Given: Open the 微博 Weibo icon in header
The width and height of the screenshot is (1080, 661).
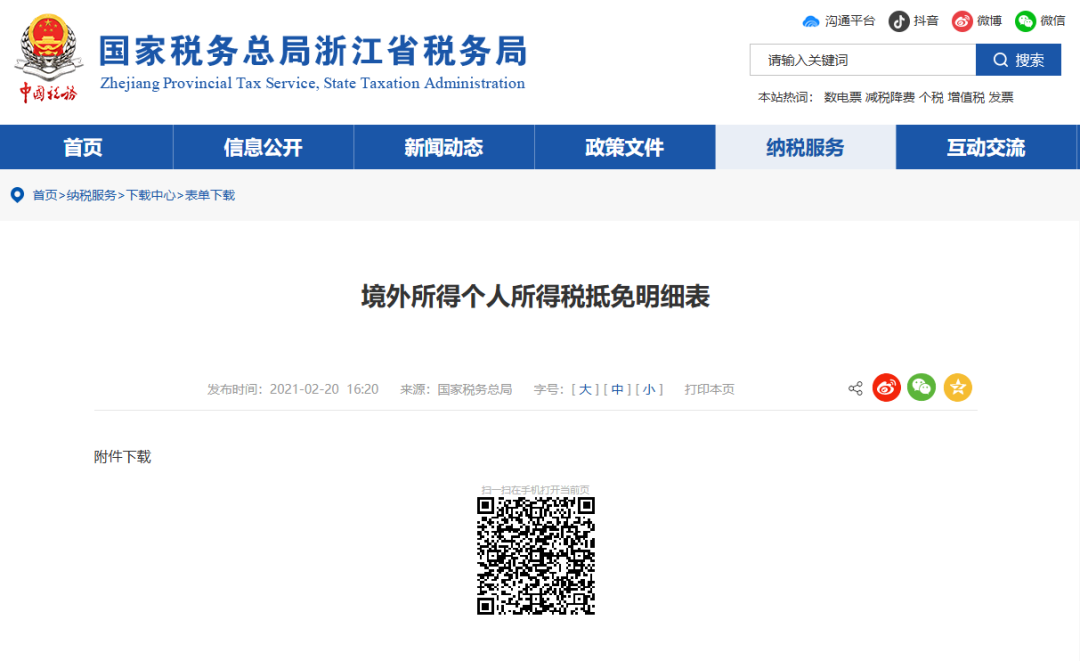Looking at the screenshot, I should coord(962,21).
